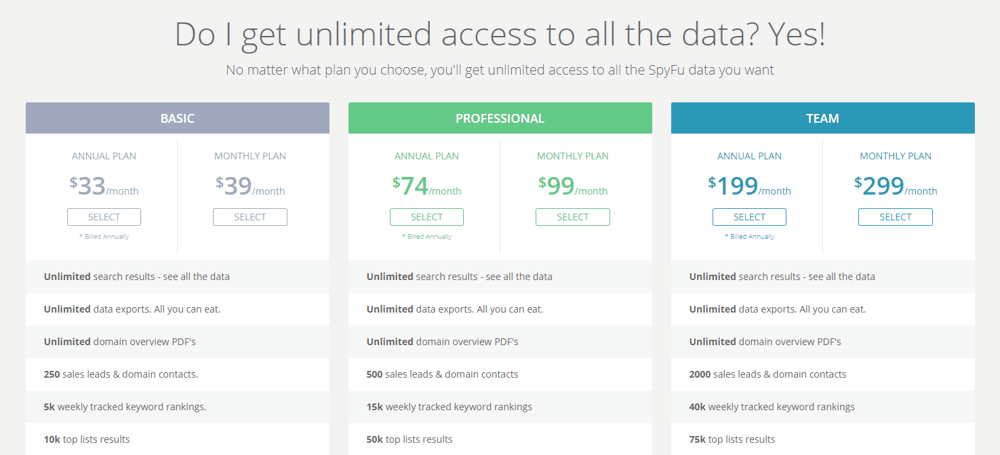Click the $99/month Professional price
This screenshot has height=455, width=1000.
point(573,186)
